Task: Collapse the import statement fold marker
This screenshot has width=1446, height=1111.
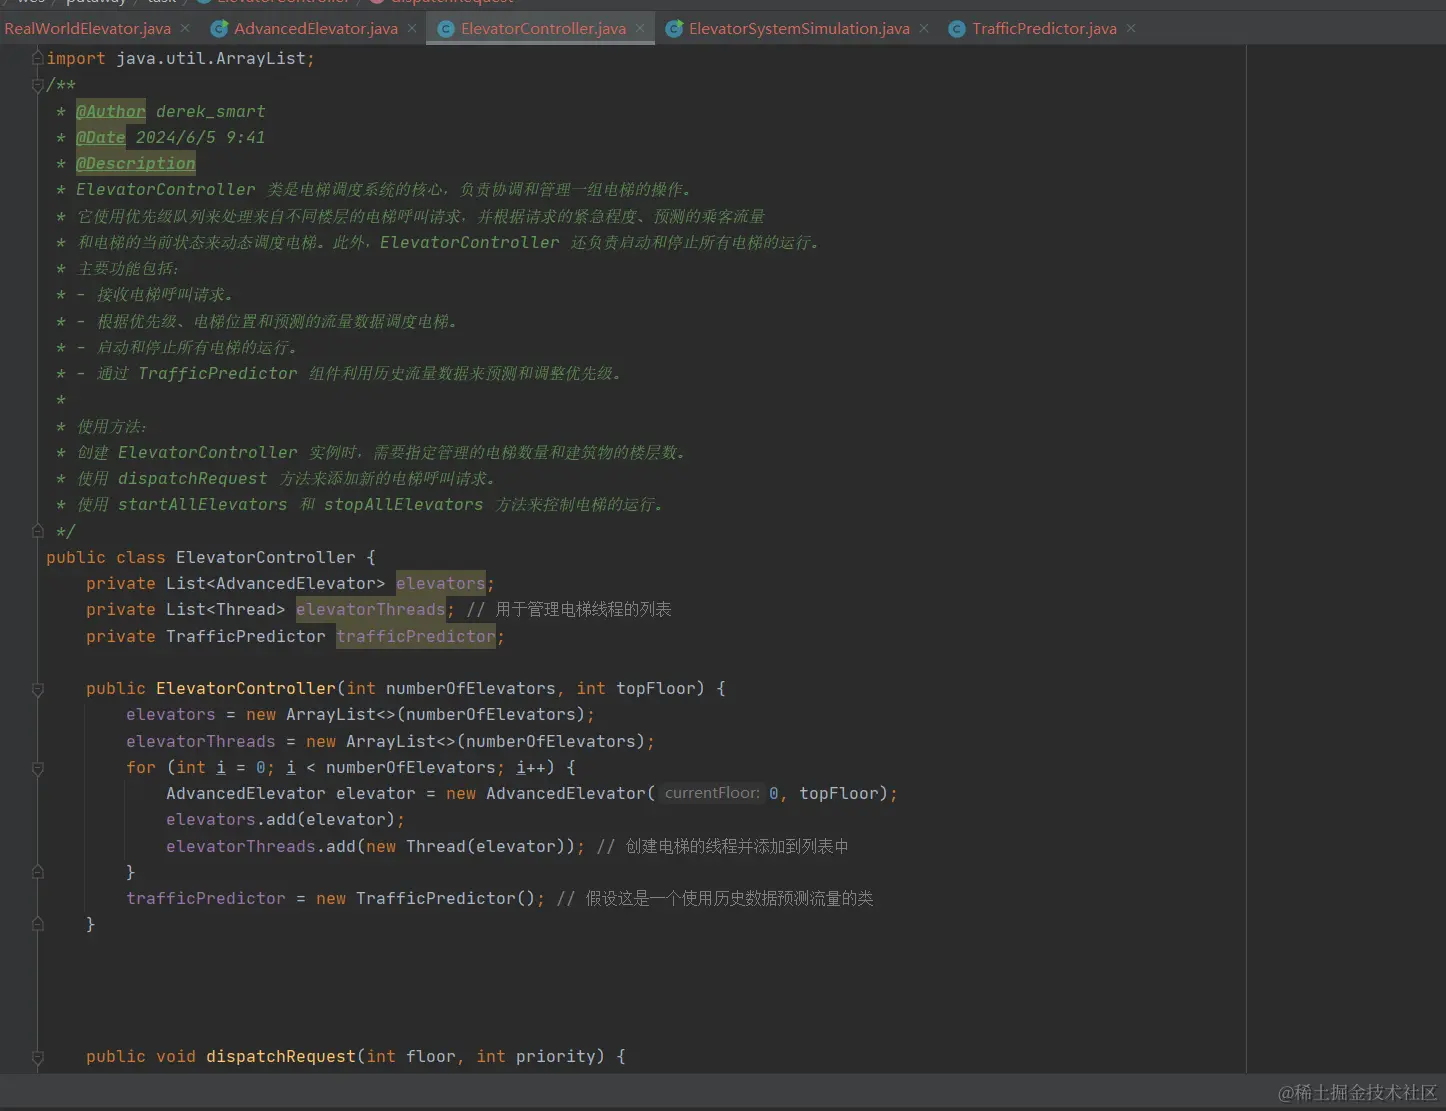Action: pyautogui.click(x=38, y=58)
